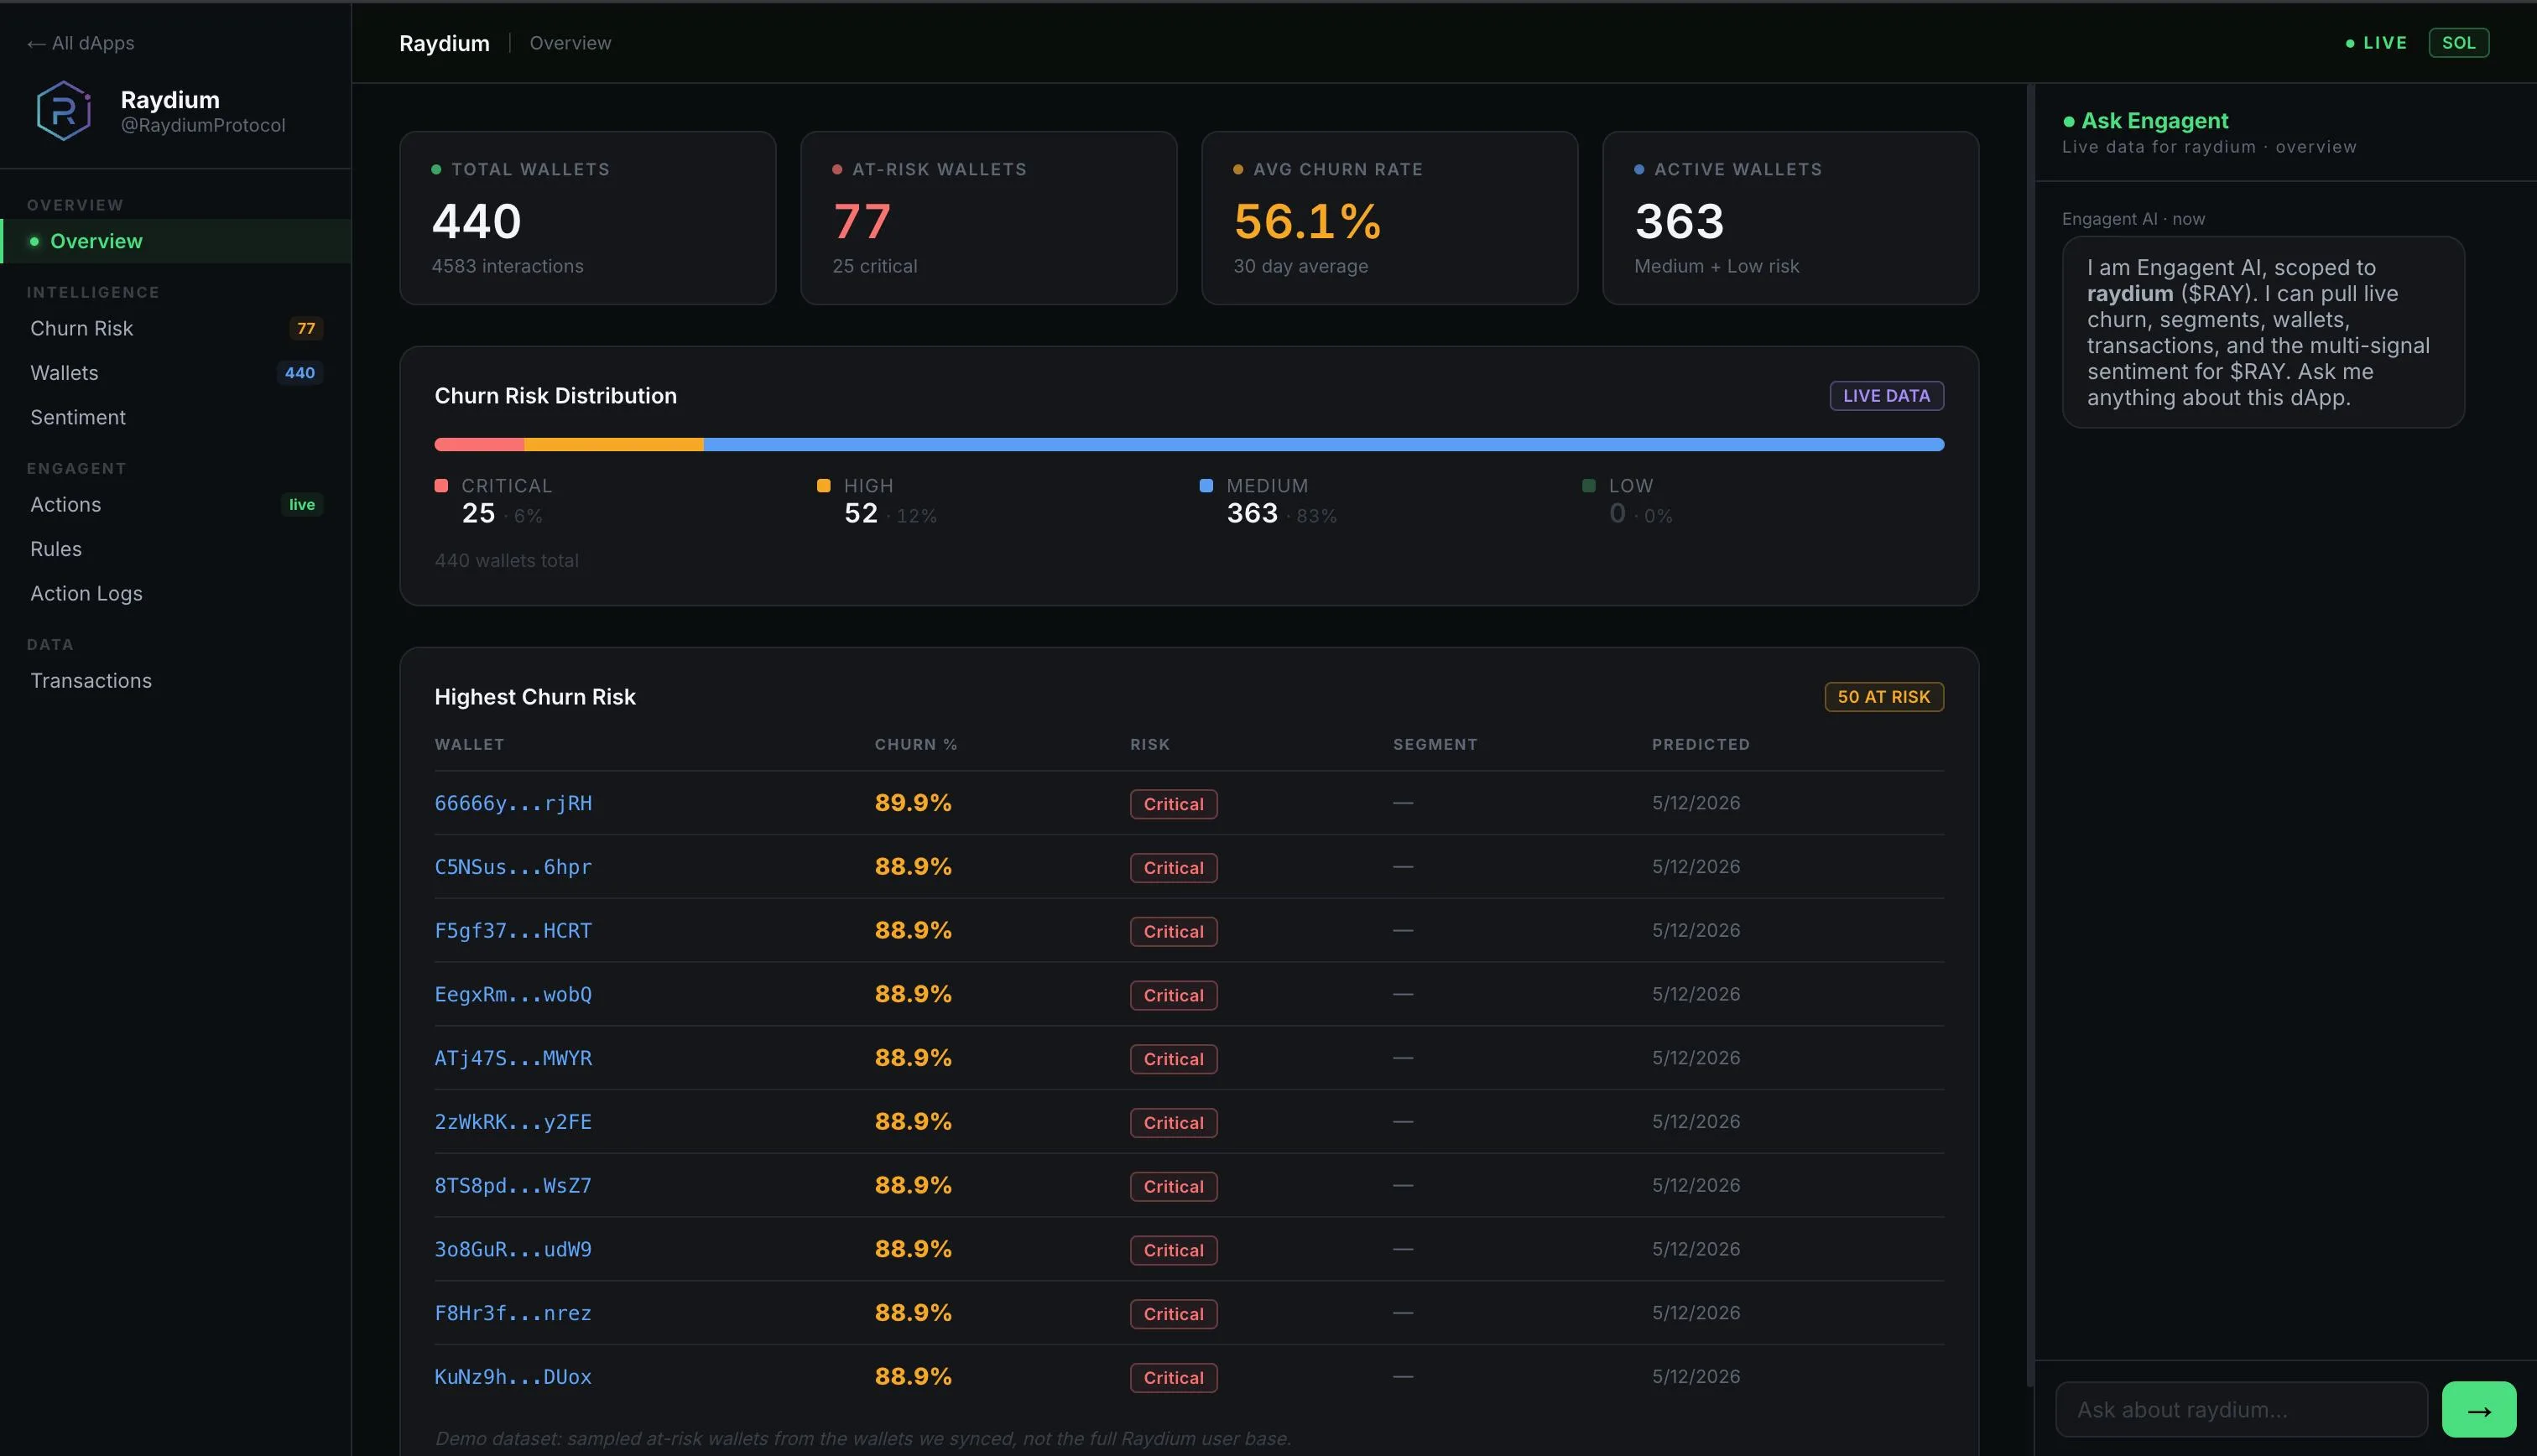Click the orange high segment of distribution bar
Viewport: 2537px width, 1456px height.
(614, 444)
